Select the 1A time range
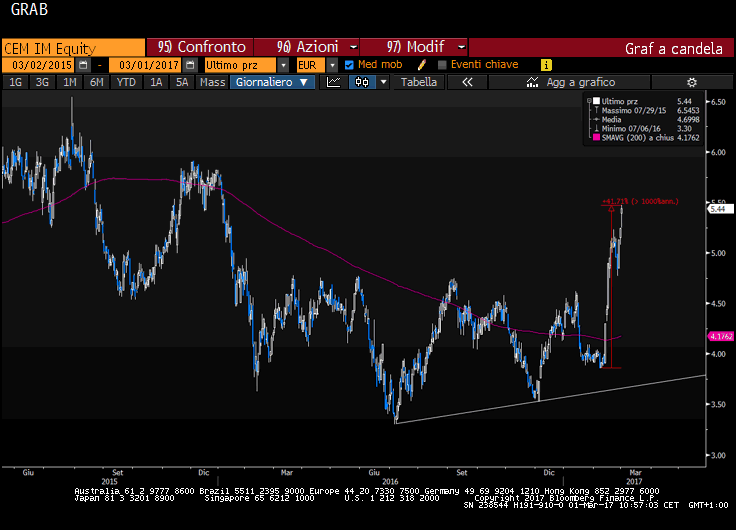 [x=156, y=82]
